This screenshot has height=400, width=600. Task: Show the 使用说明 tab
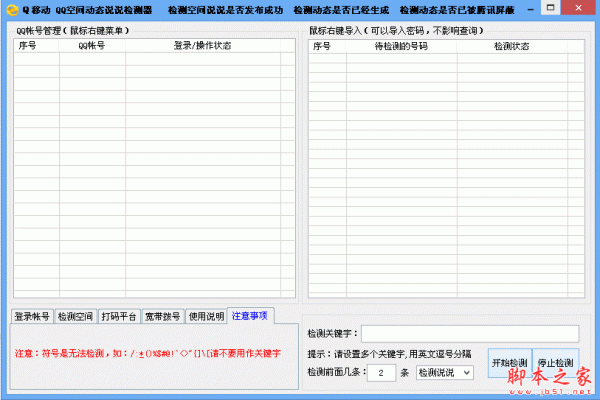(206, 317)
